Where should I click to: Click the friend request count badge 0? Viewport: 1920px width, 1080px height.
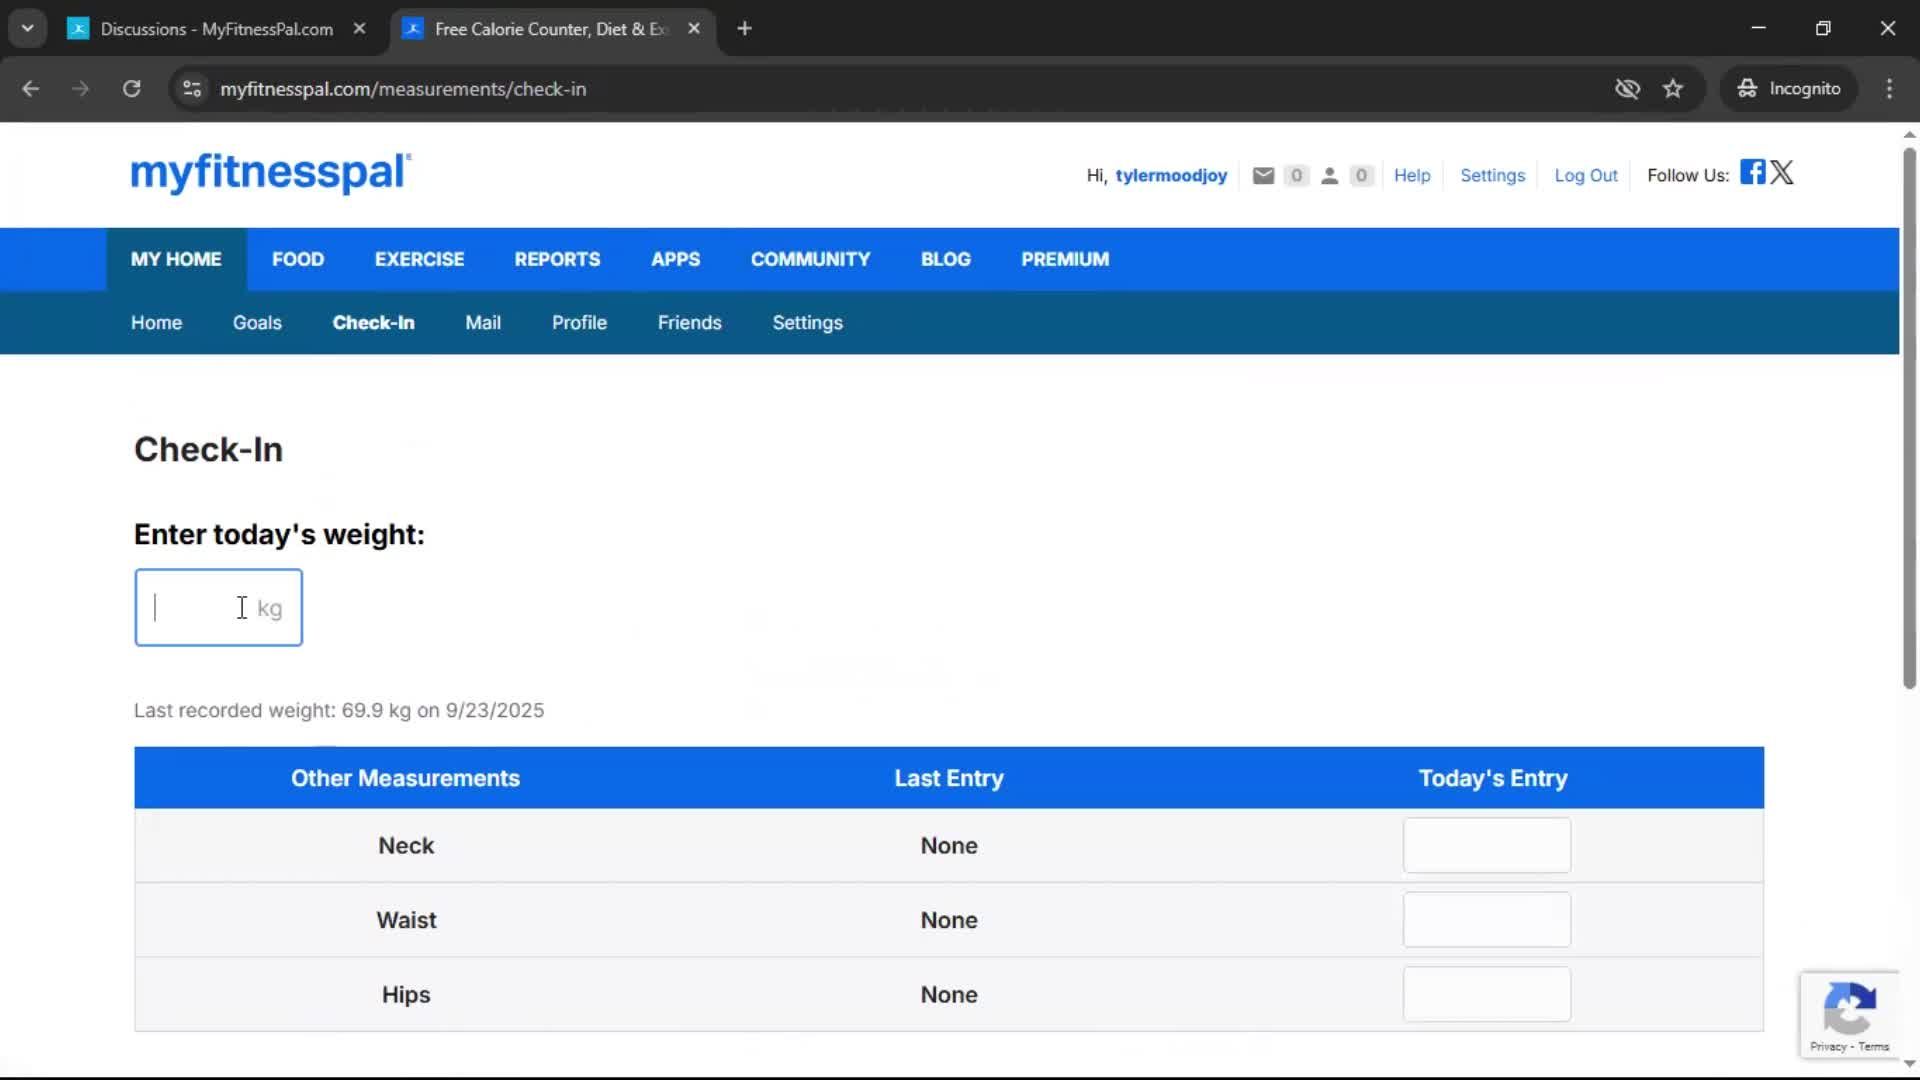[x=1361, y=175]
